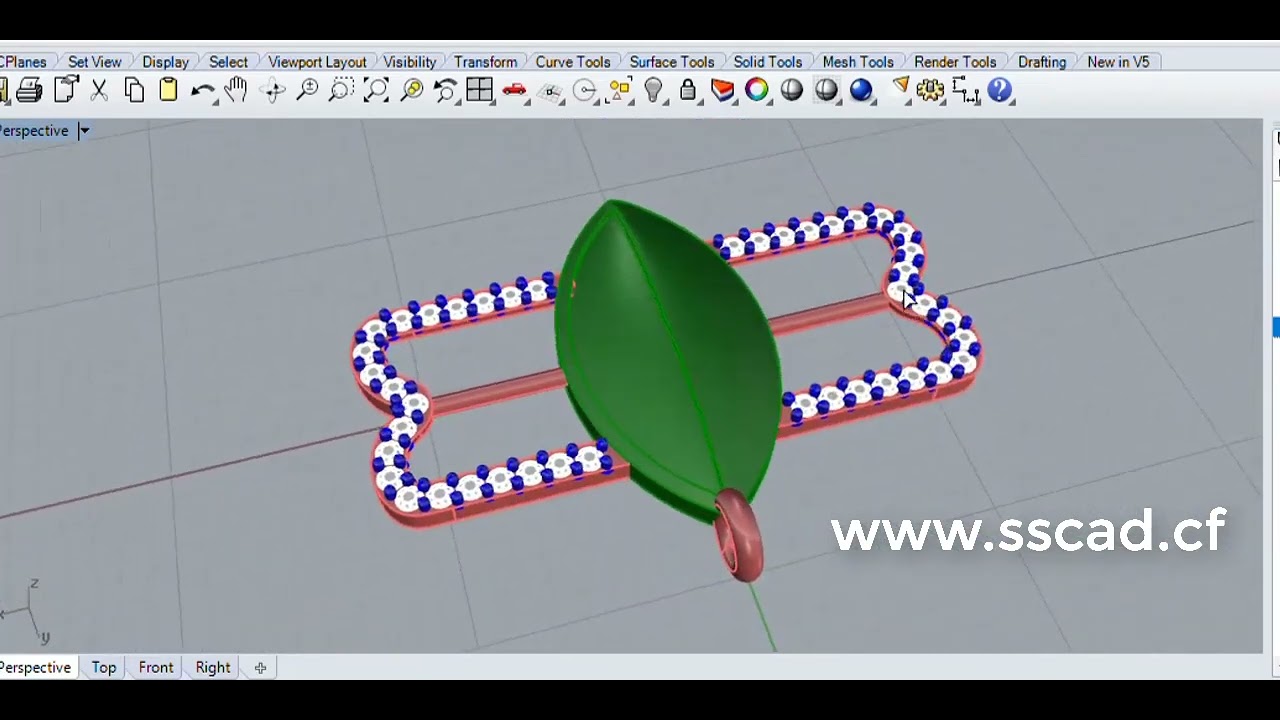Open the Select toolbar tab
The image size is (1280, 720).
pos(228,62)
